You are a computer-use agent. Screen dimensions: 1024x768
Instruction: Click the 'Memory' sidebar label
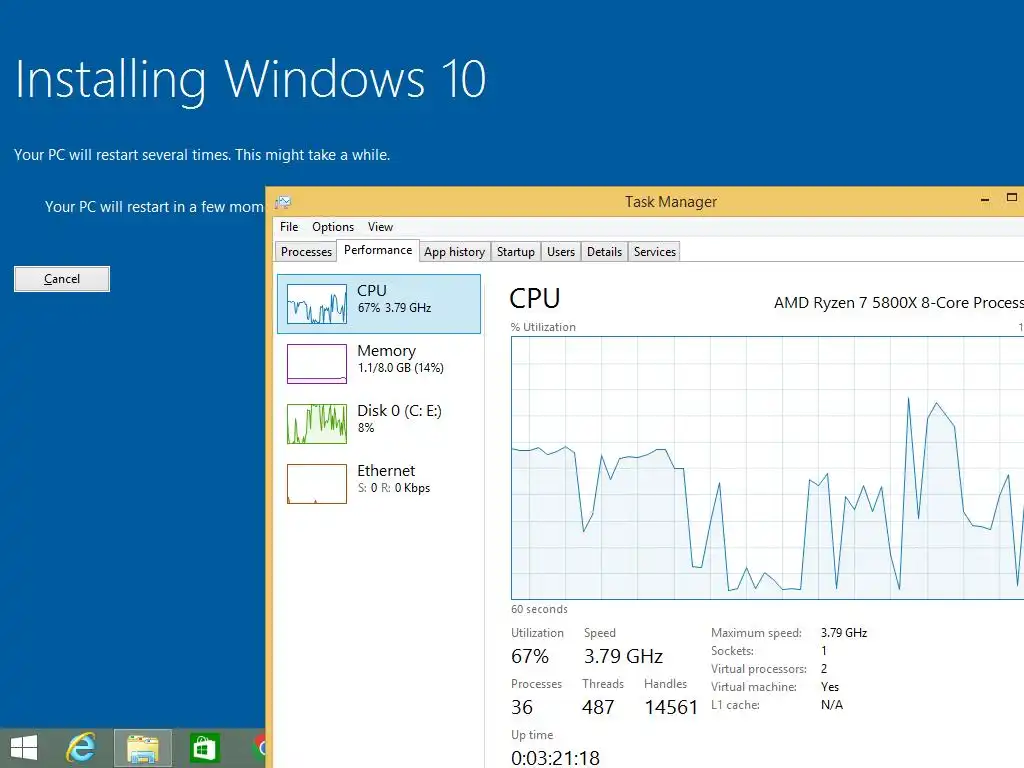tap(386, 351)
